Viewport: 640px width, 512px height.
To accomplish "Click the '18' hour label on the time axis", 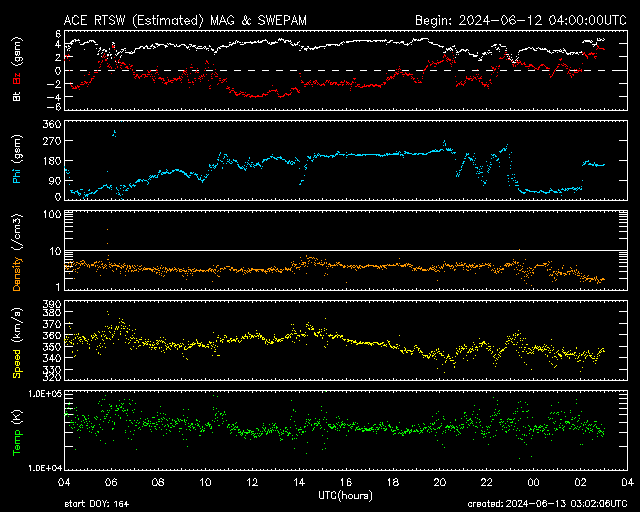I will coord(393,483).
